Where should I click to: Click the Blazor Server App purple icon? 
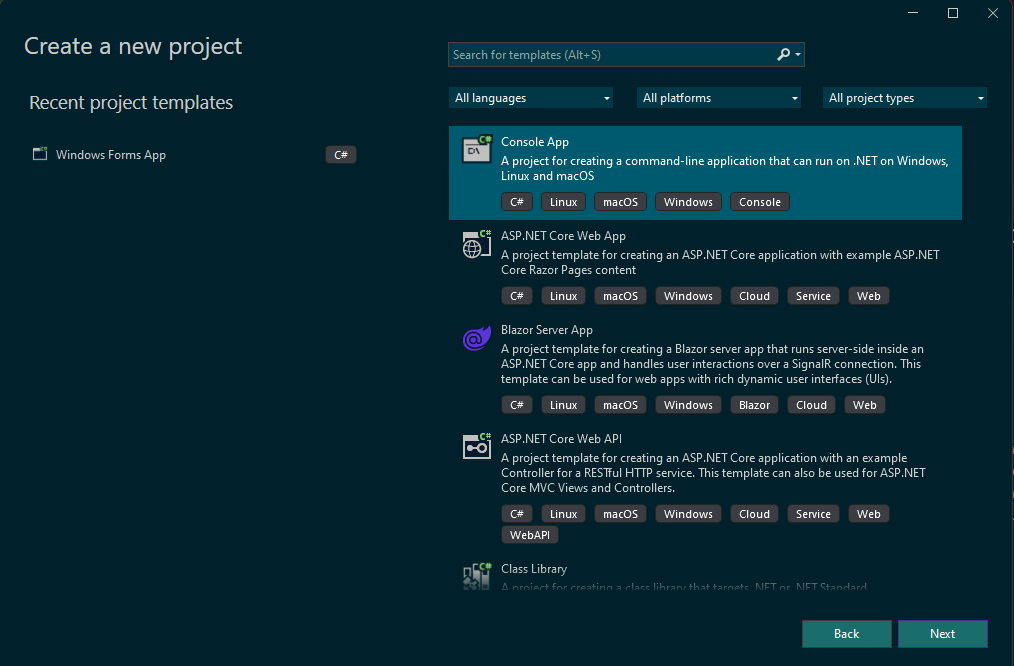(477, 338)
